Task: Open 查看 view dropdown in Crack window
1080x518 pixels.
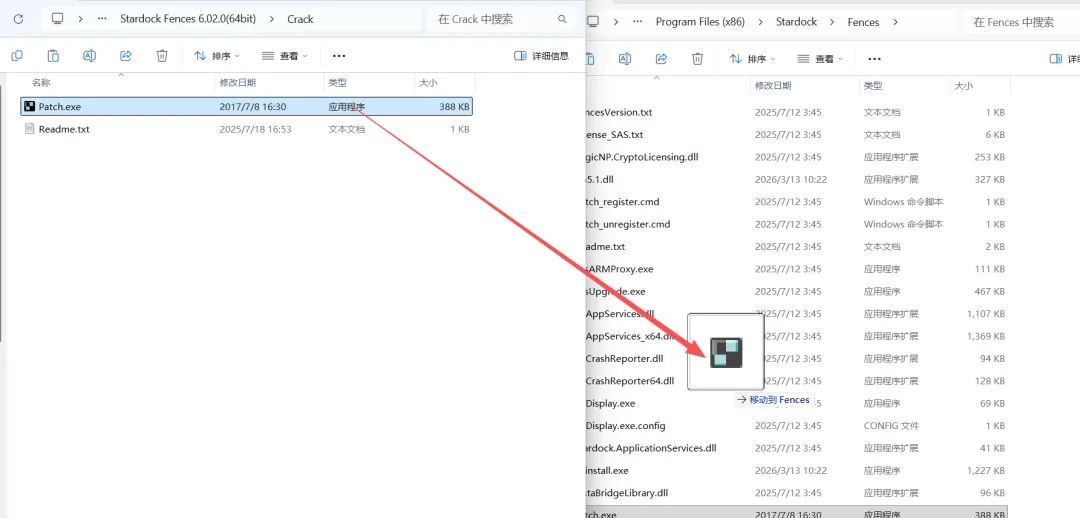Action: [x=284, y=56]
